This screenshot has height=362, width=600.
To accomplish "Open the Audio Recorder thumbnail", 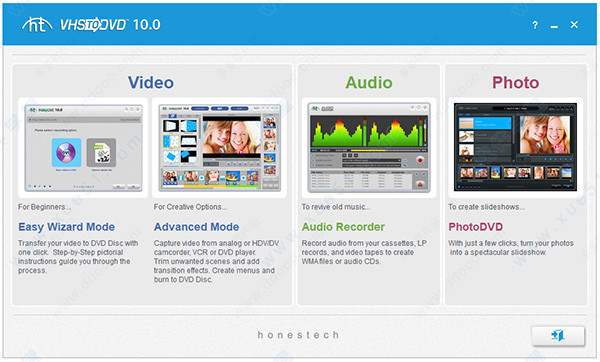I will point(369,148).
